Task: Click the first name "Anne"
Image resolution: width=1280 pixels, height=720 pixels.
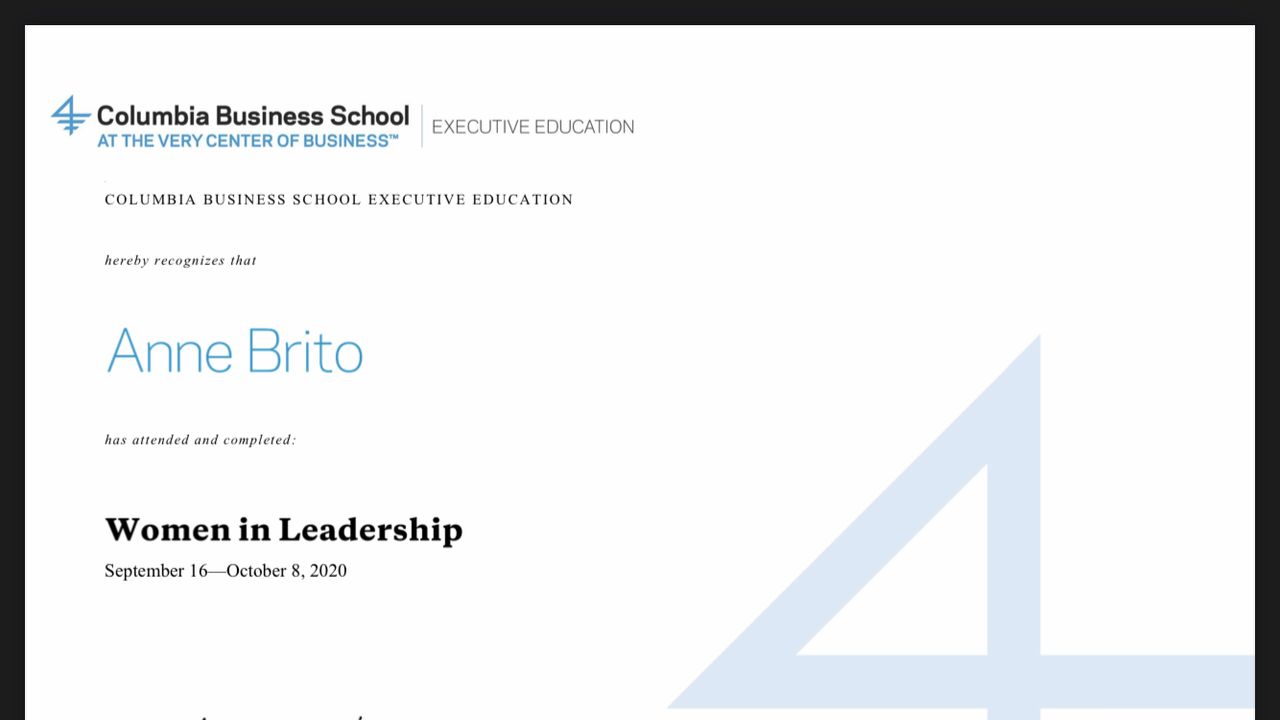Action: pyautogui.click(x=169, y=351)
